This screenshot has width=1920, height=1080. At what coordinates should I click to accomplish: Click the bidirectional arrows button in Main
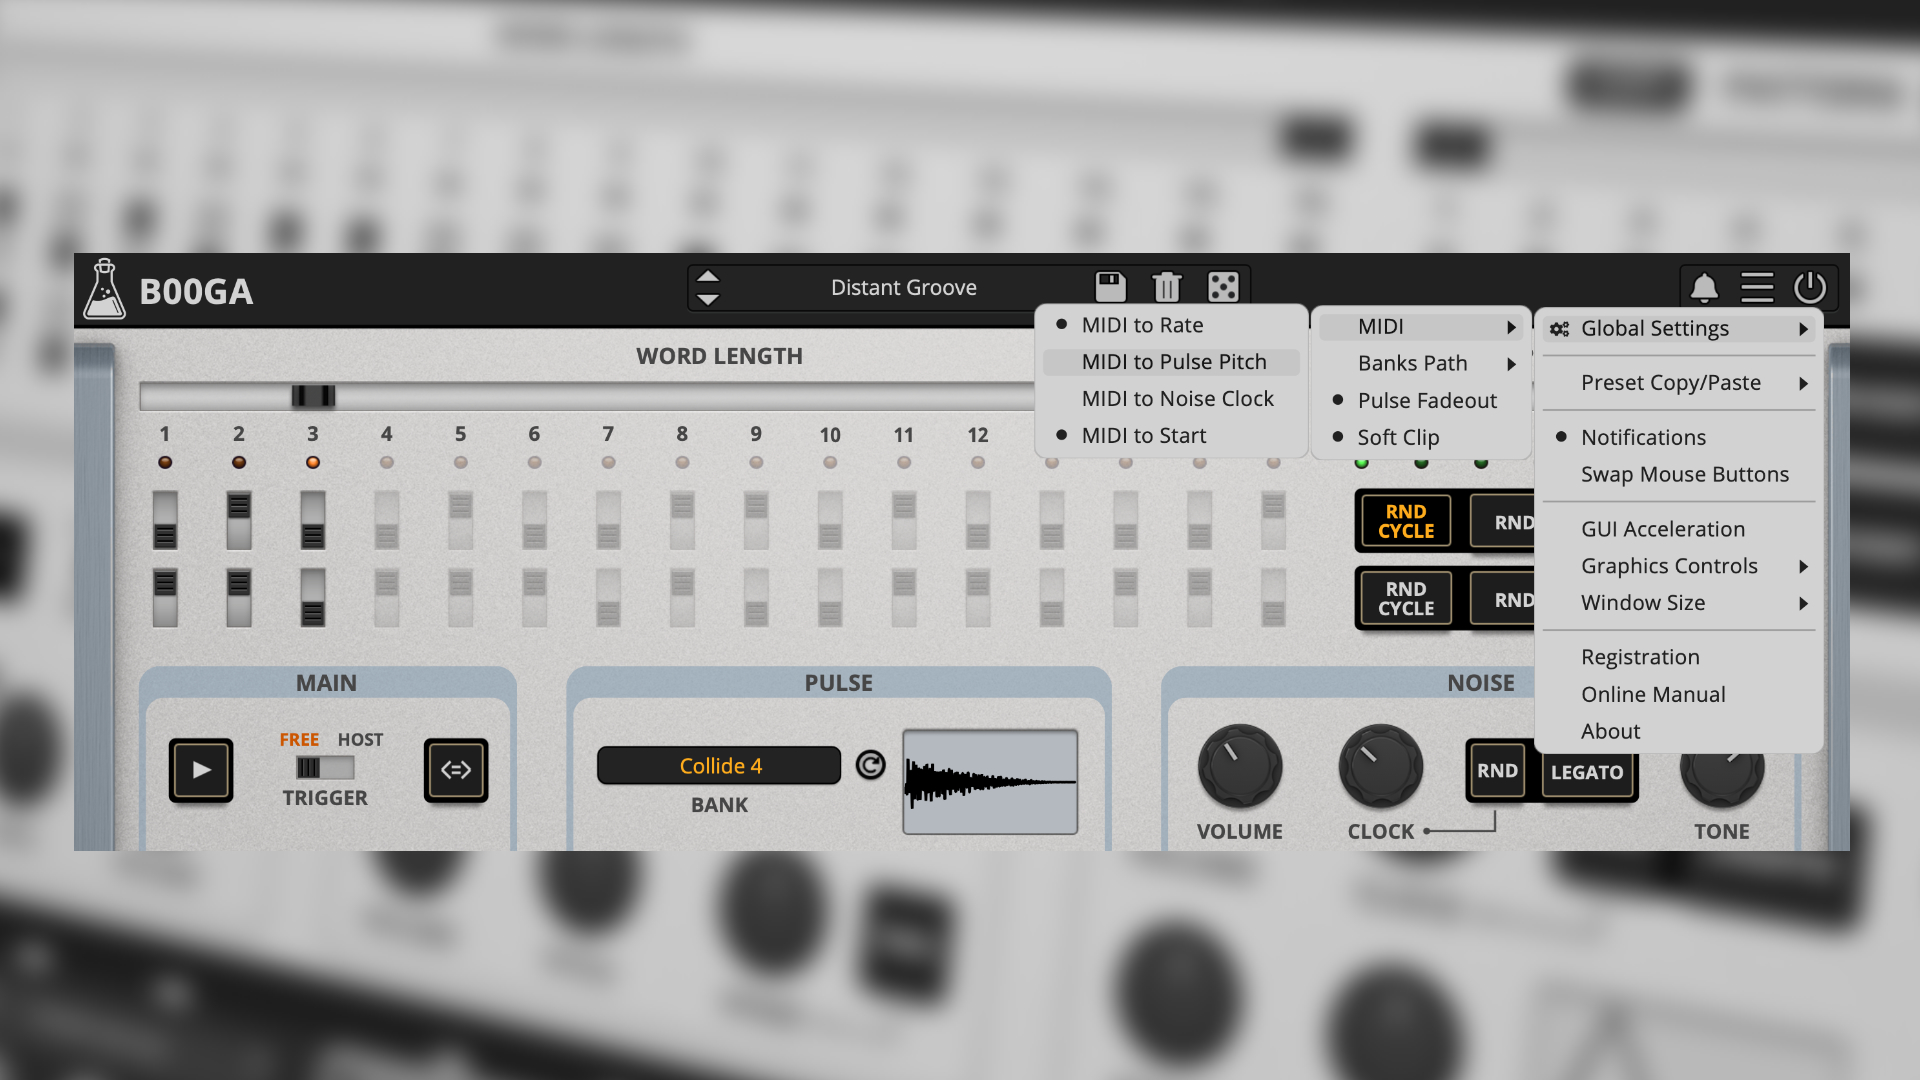tap(456, 770)
